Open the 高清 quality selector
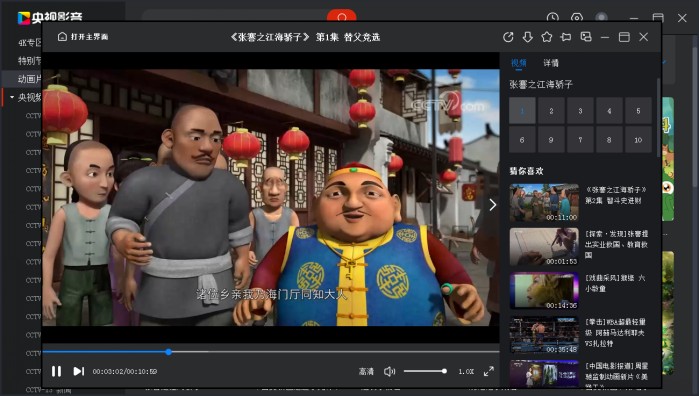Viewport: 699px width, 396px height. click(x=366, y=371)
